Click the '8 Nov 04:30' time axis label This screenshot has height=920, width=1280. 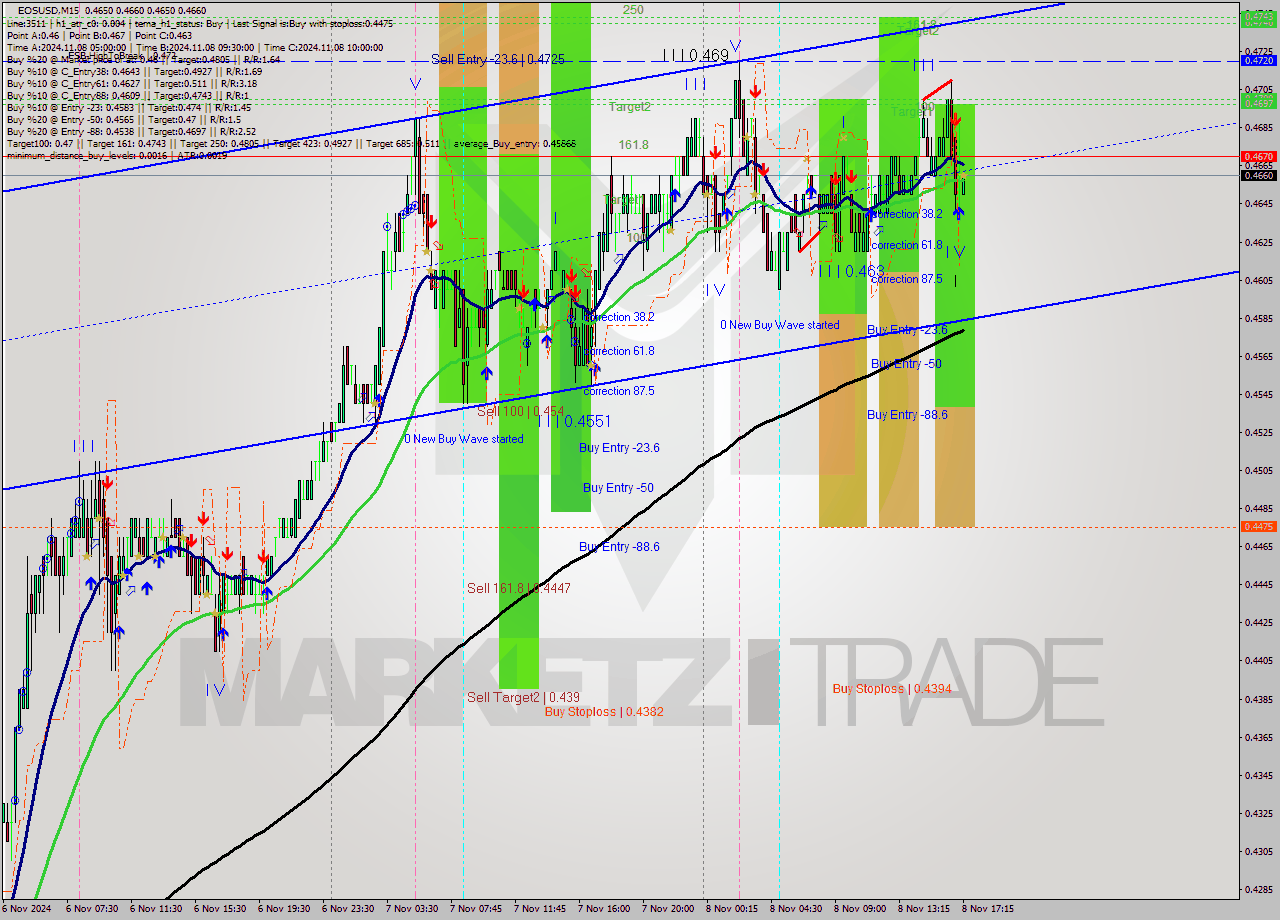(796, 909)
